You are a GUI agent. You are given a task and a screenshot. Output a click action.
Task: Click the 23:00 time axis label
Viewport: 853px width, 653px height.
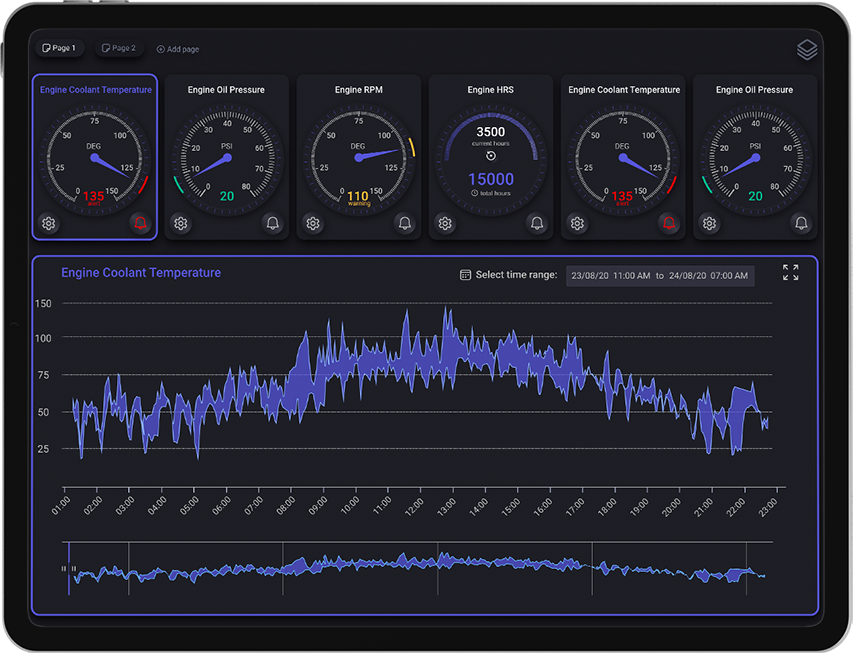click(x=767, y=506)
